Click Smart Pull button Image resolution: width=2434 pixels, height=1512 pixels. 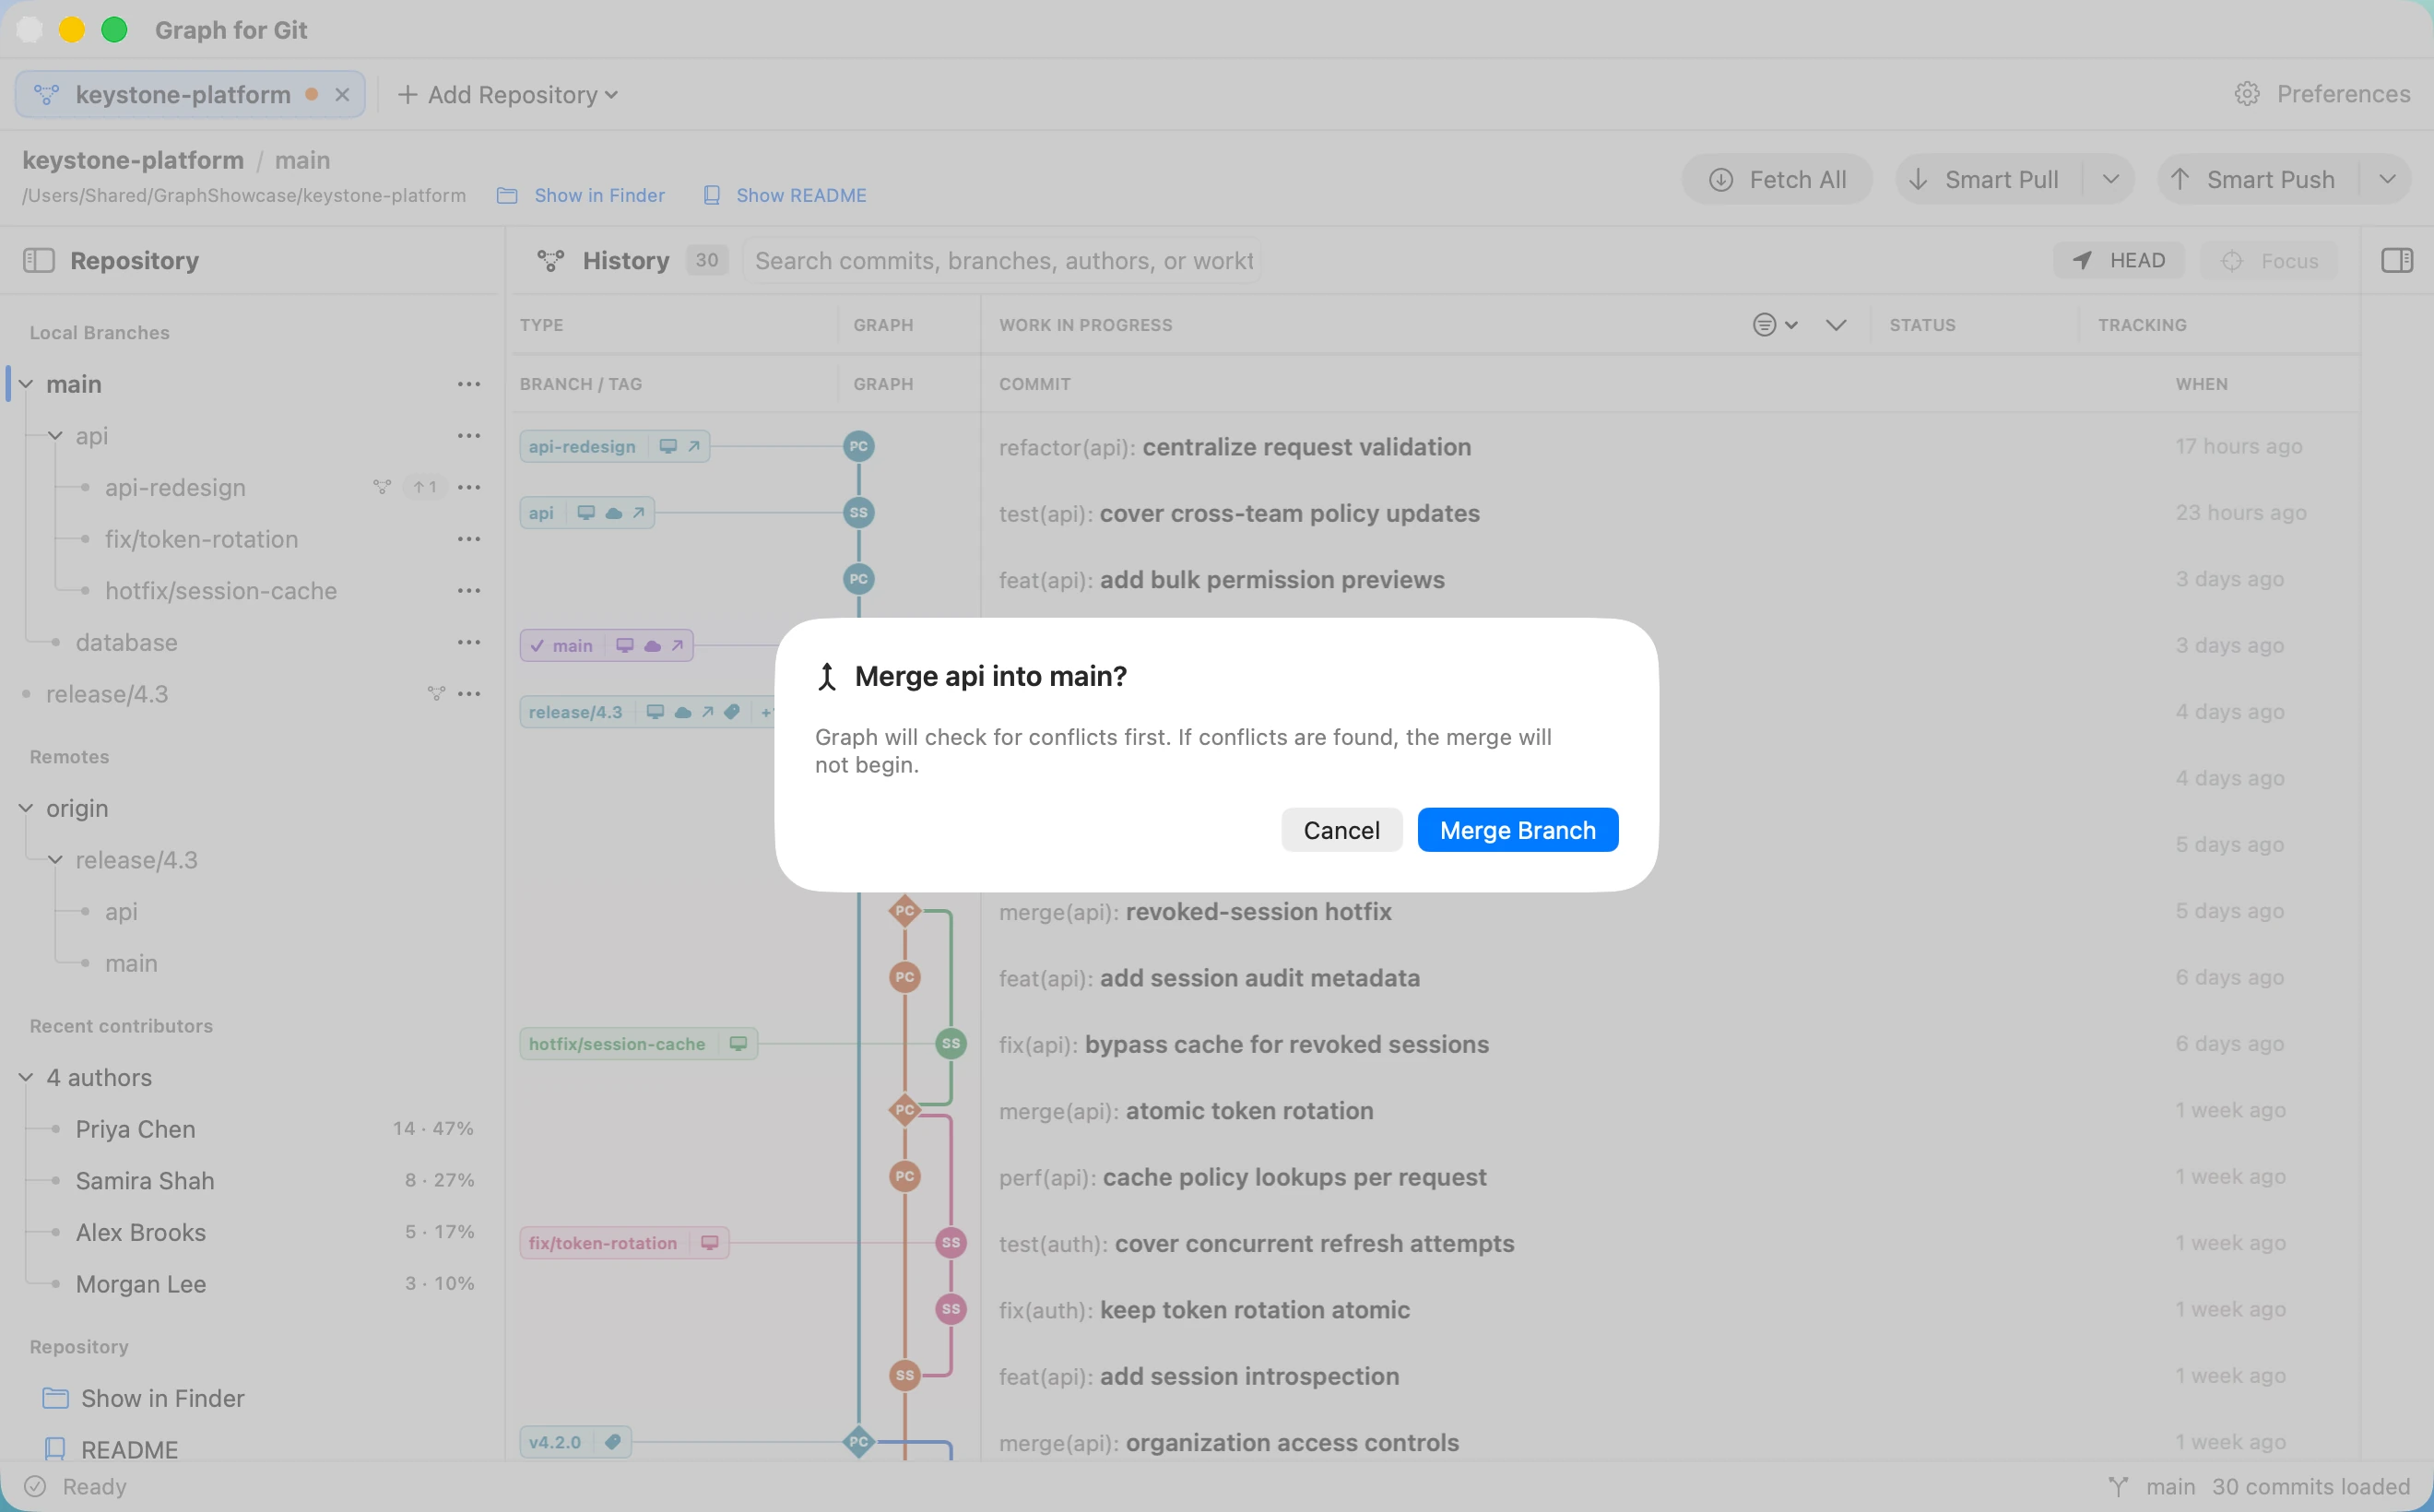(x=1987, y=180)
